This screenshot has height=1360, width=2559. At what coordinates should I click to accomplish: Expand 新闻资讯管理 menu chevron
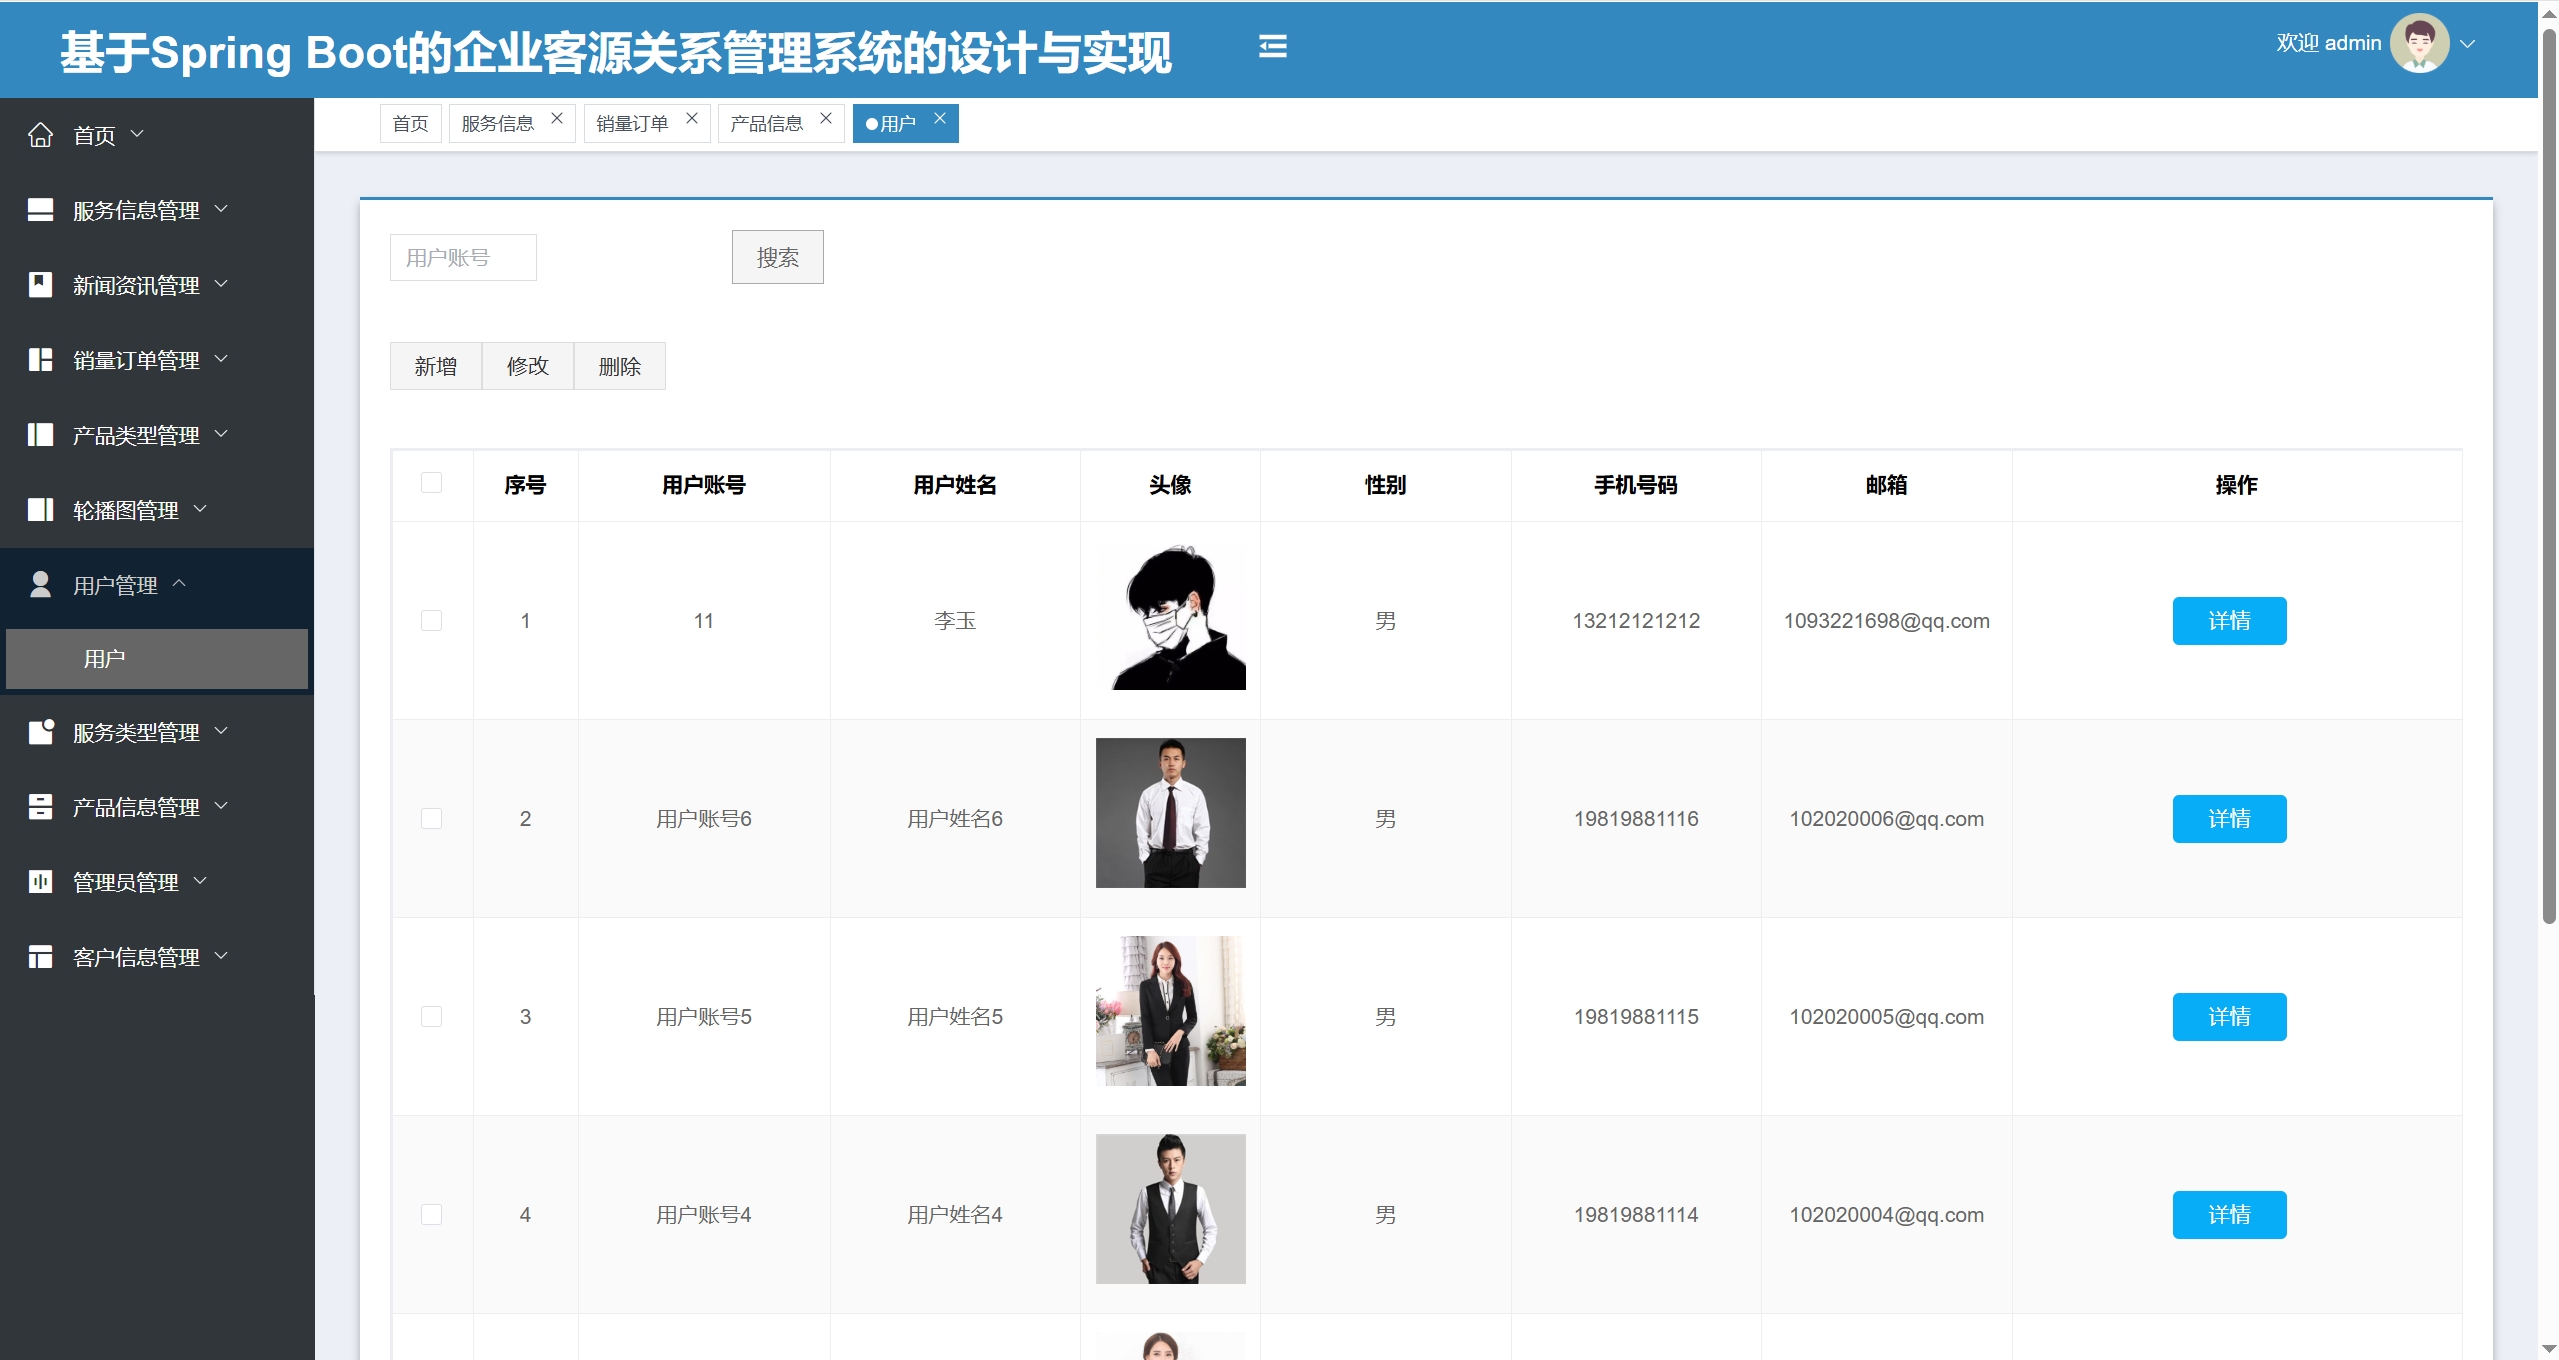(221, 284)
